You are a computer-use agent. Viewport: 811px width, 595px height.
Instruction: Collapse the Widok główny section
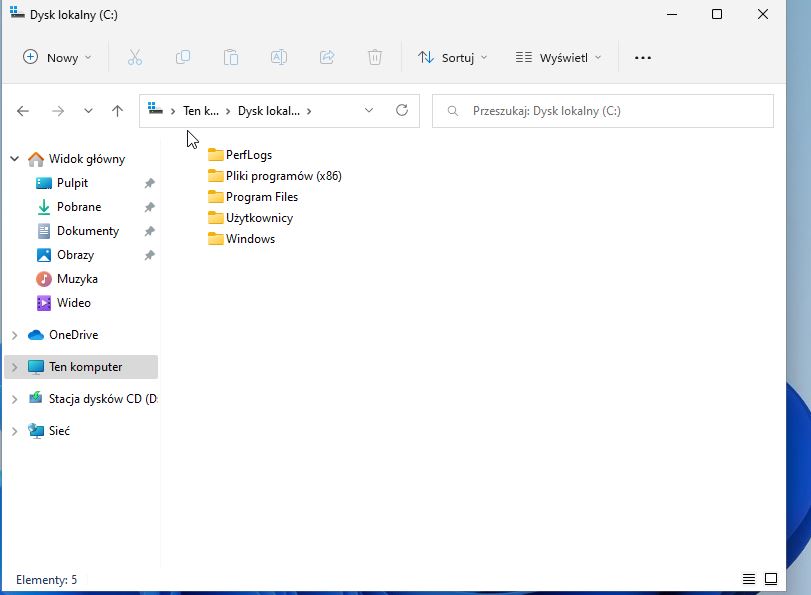(x=14, y=159)
